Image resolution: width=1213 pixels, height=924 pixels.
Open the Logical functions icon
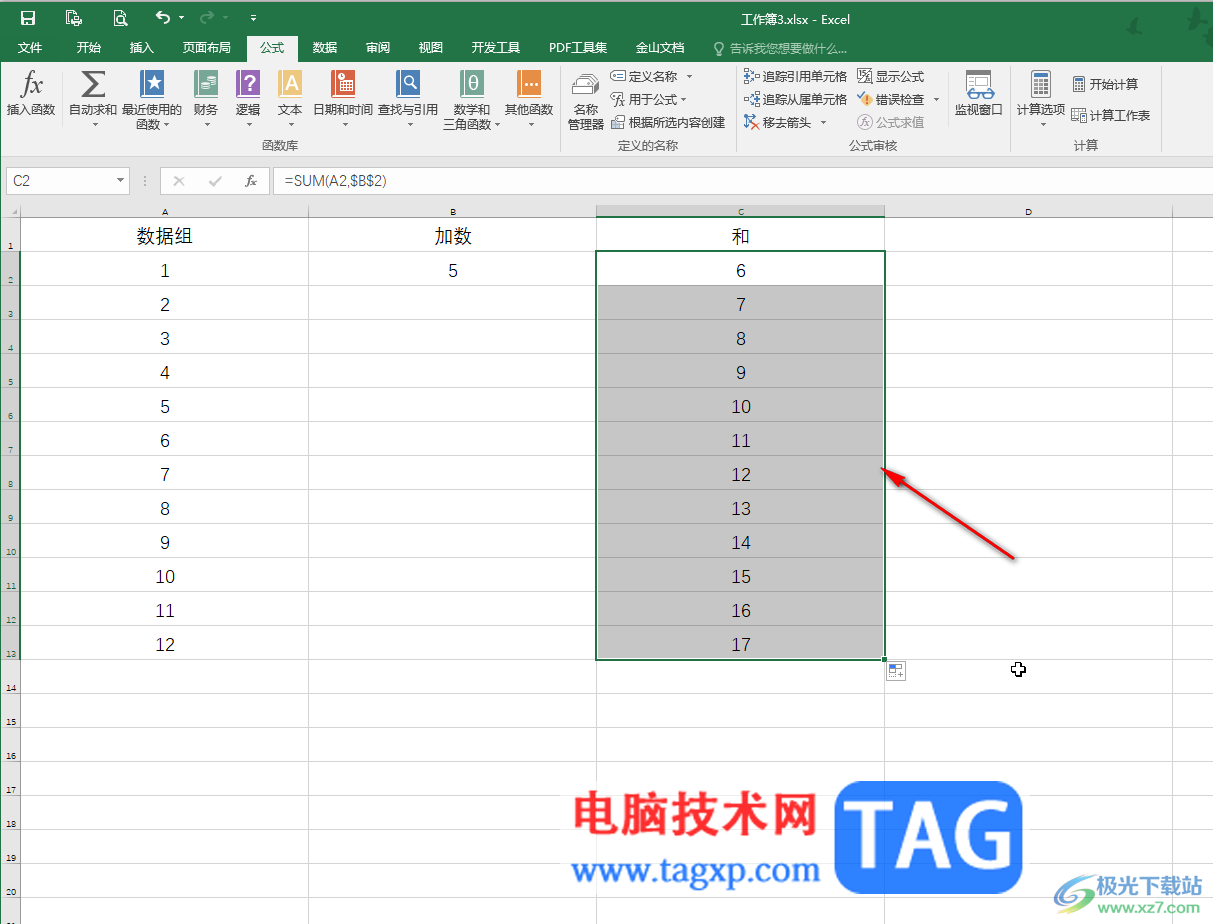[248, 85]
